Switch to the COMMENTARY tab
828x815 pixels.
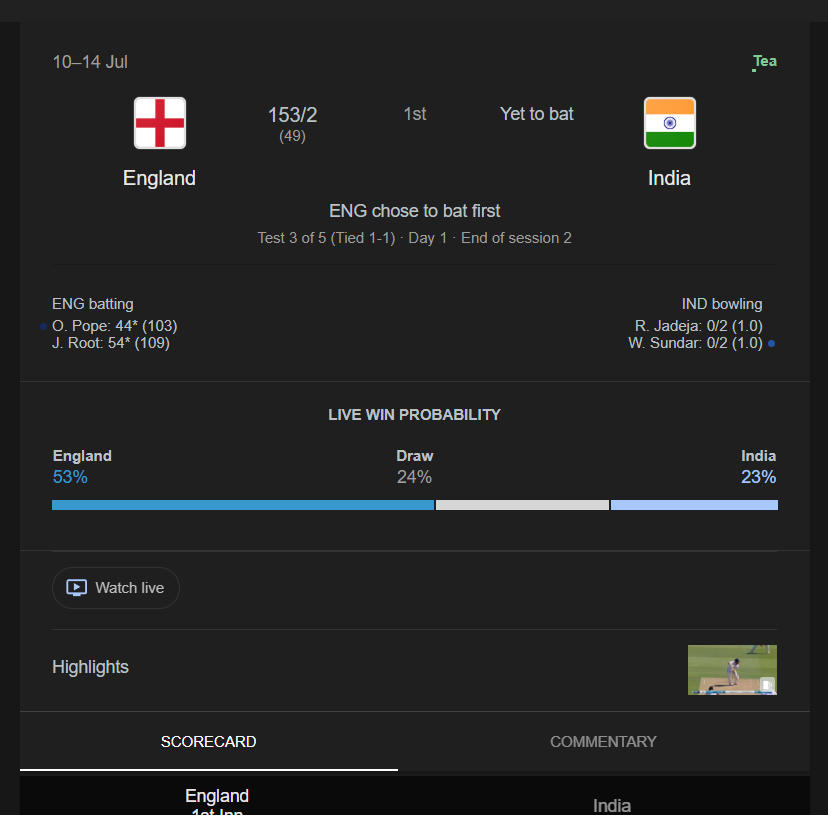point(603,742)
